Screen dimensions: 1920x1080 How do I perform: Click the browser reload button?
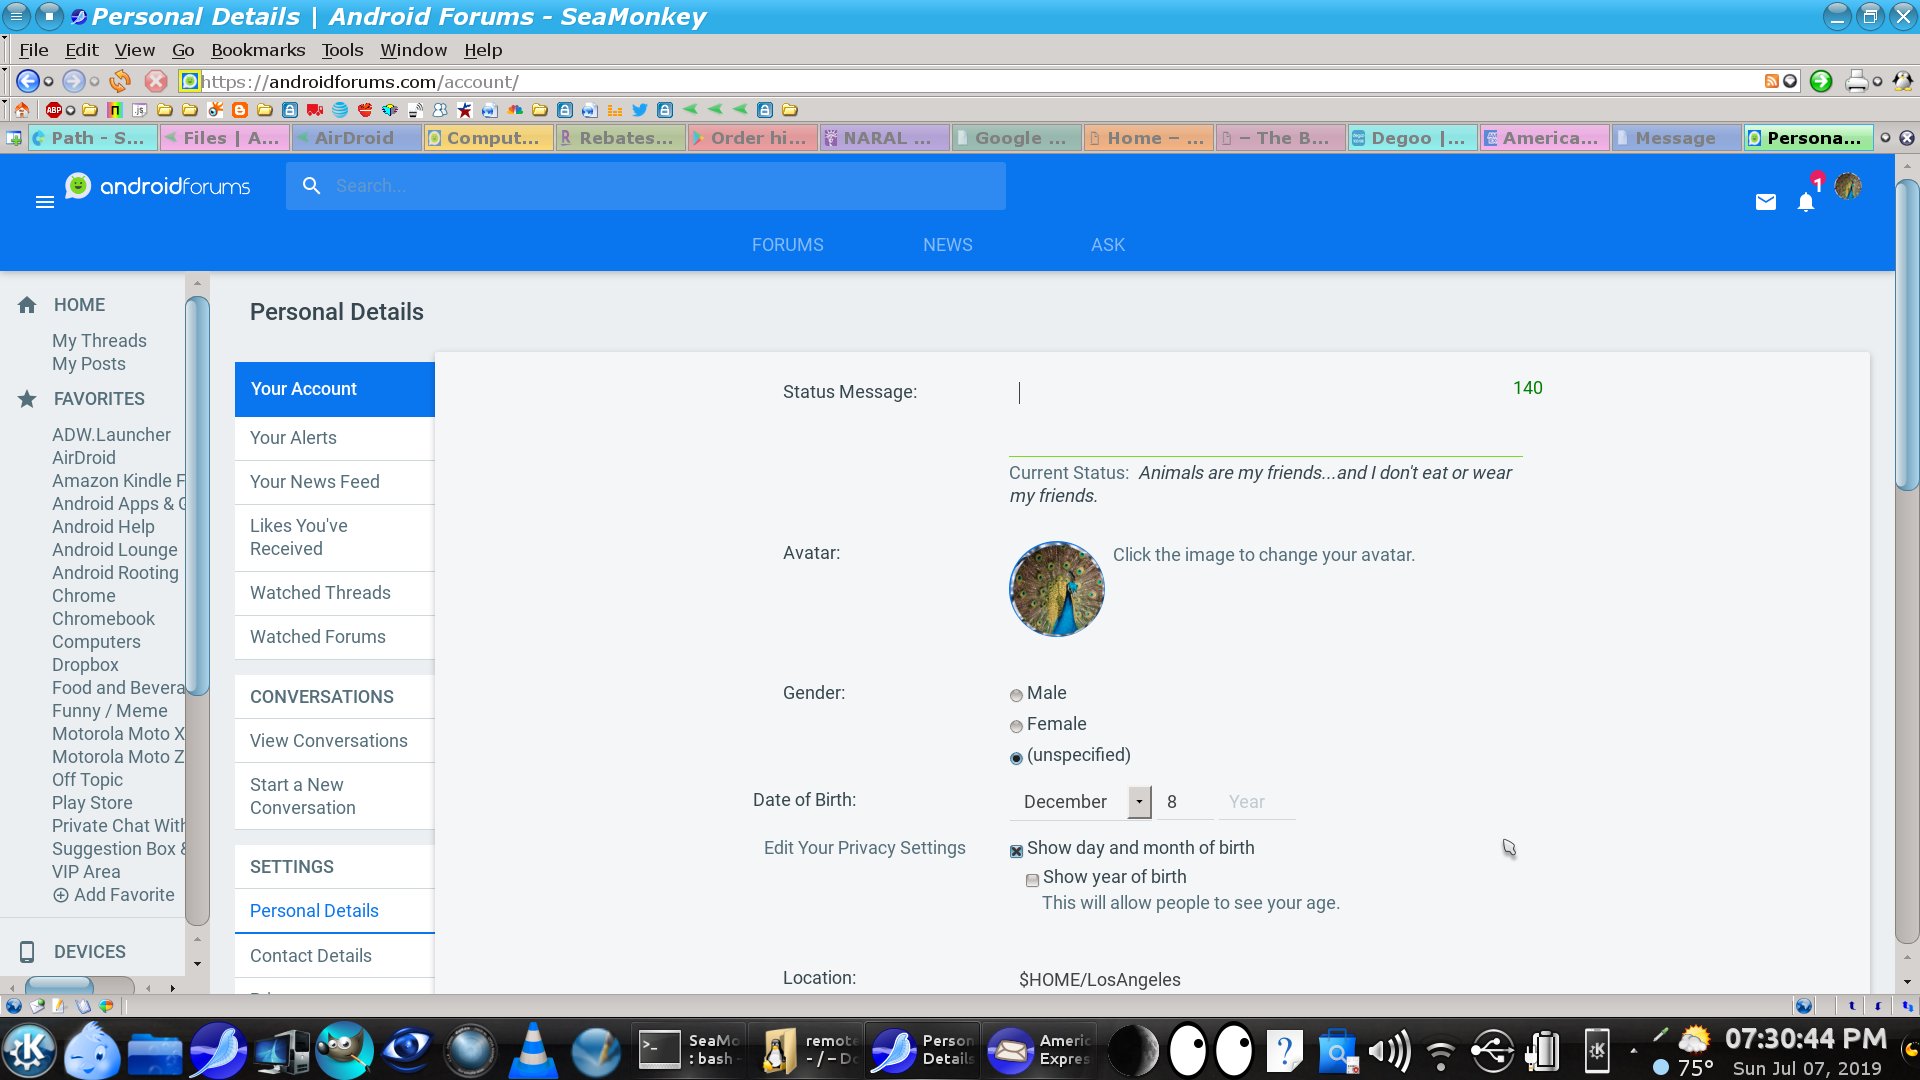tap(120, 81)
